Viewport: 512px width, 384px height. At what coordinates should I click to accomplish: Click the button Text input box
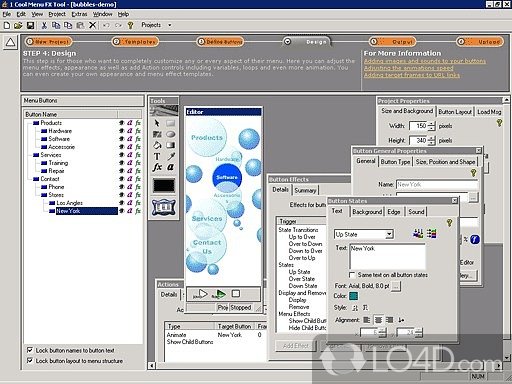click(x=387, y=256)
